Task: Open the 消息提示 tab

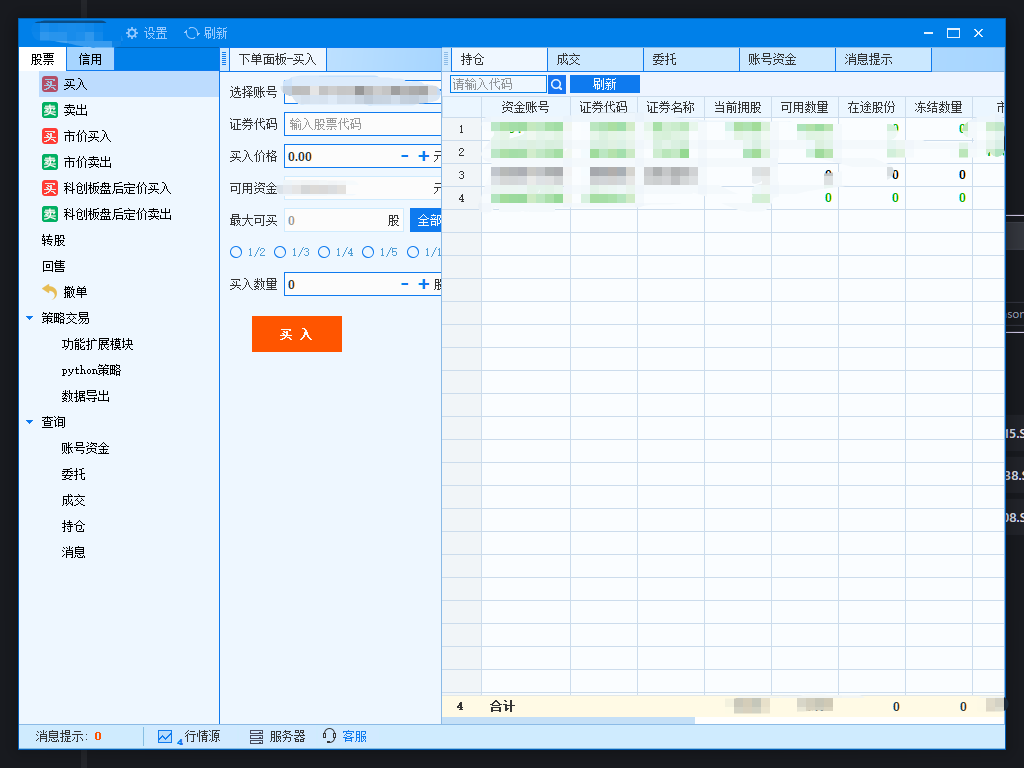Action: pos(884,59)
